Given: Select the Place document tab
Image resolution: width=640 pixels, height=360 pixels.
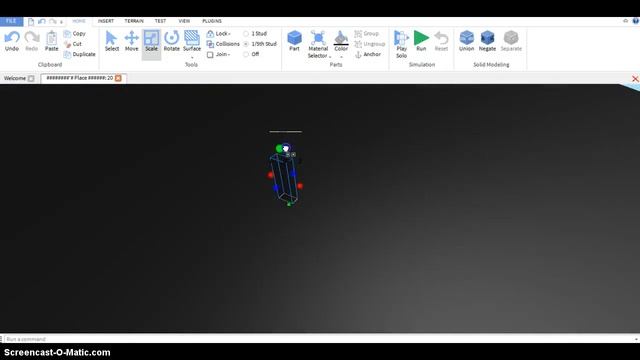Looking at the screenshot, I should pyautogui.click(x=79, y=78).
